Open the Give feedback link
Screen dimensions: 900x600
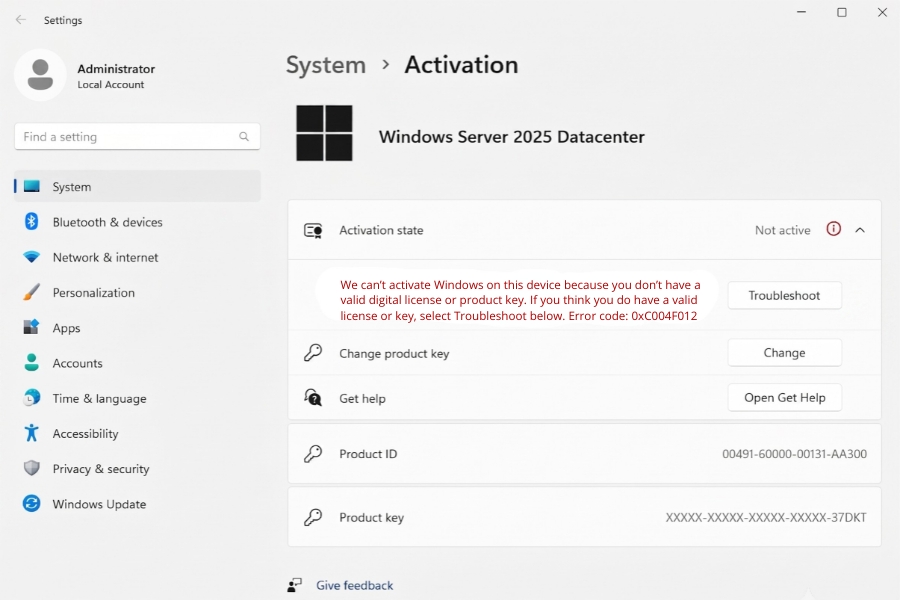pos(354,585)
